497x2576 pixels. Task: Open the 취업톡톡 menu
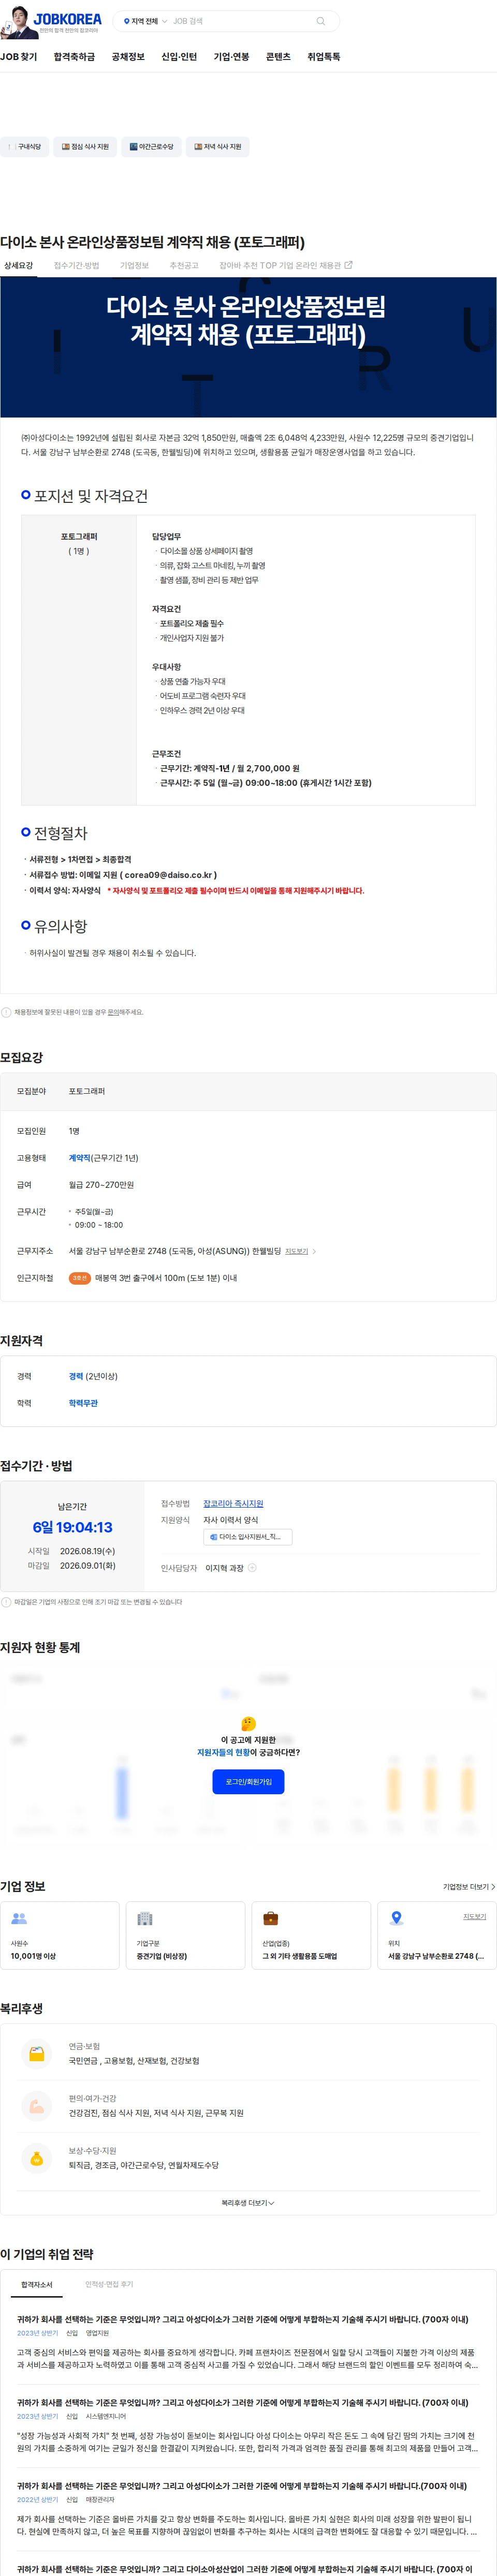point(323,57)
